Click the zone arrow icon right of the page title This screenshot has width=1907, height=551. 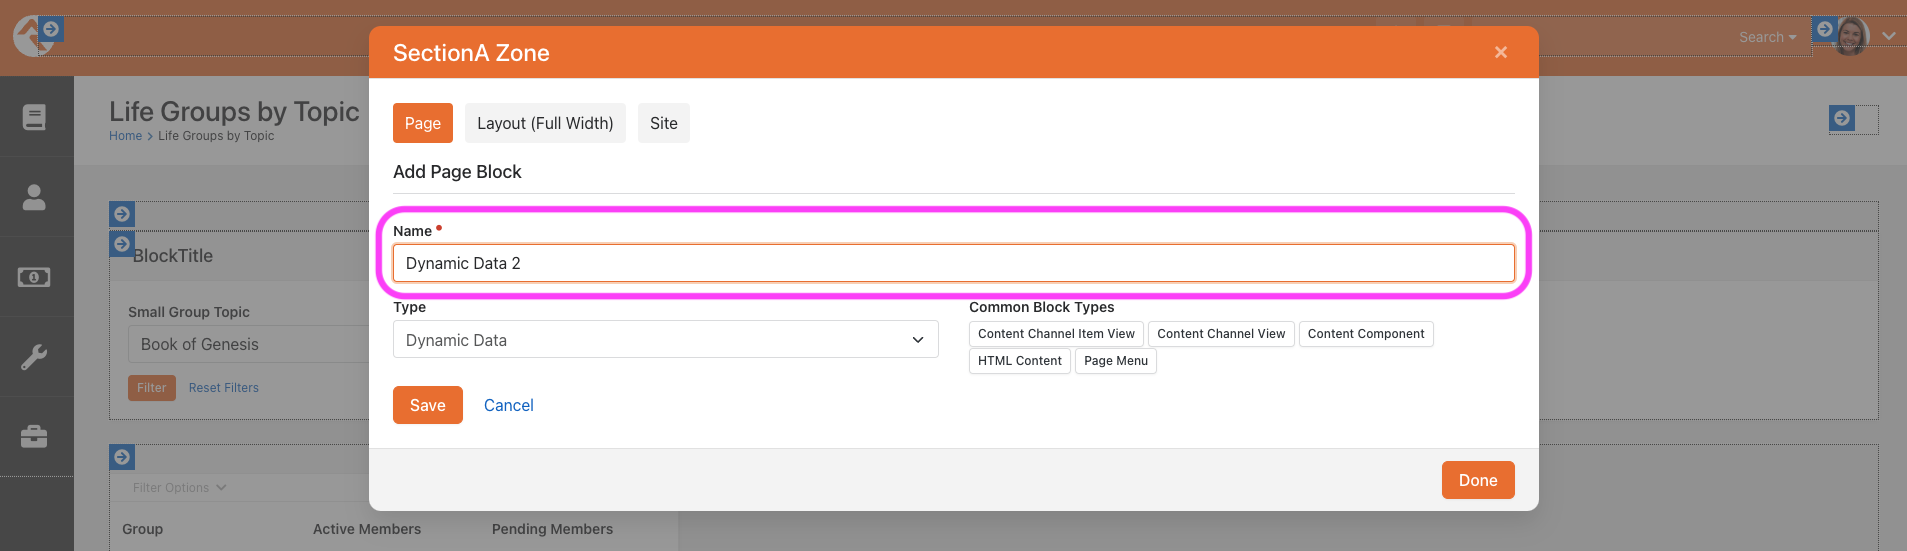(x=1842, y=118)
